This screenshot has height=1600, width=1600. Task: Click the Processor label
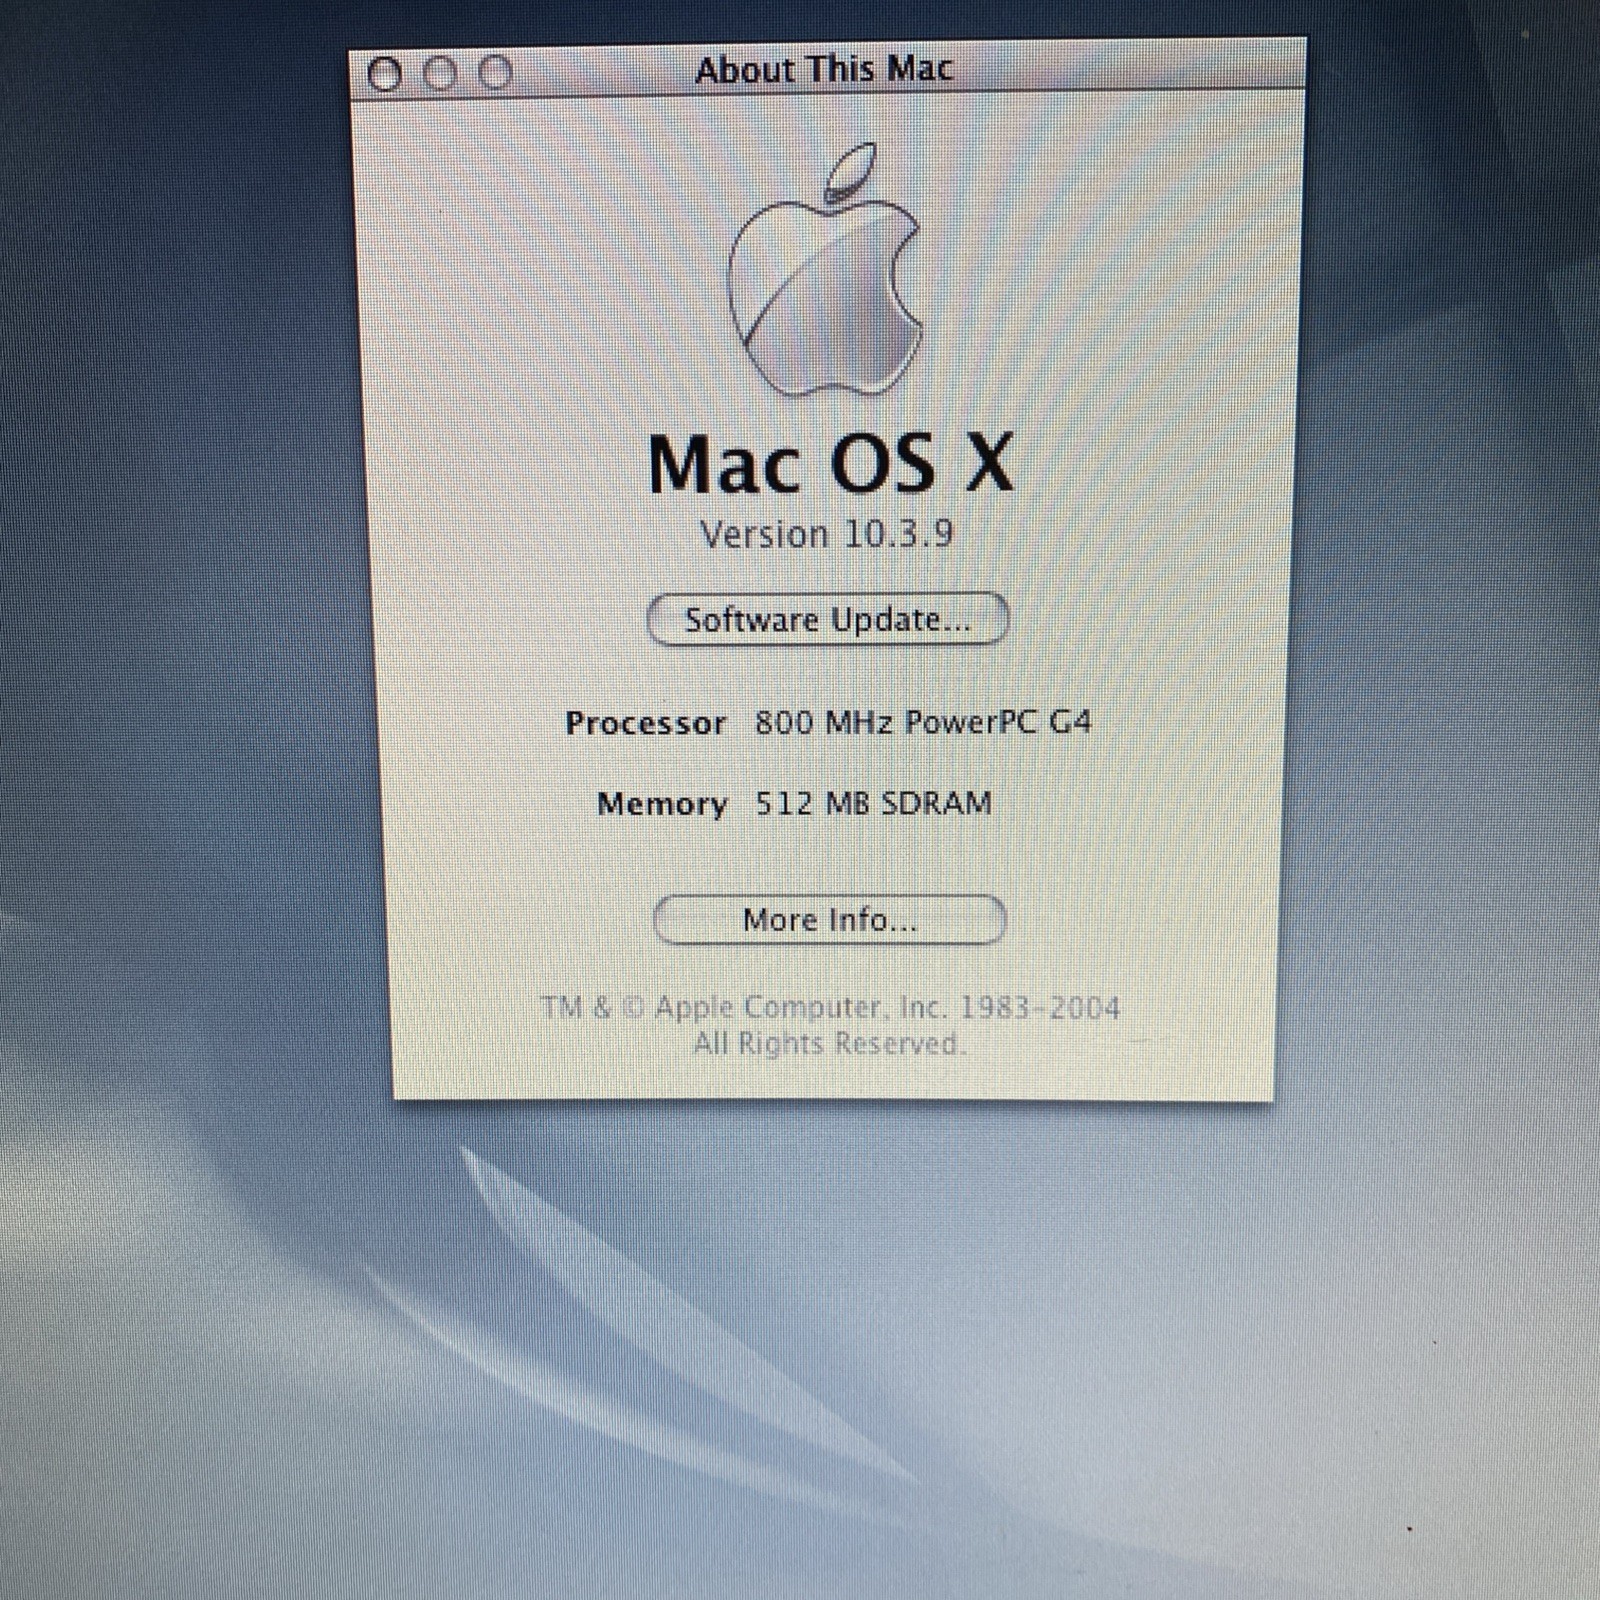click(645, 723)
